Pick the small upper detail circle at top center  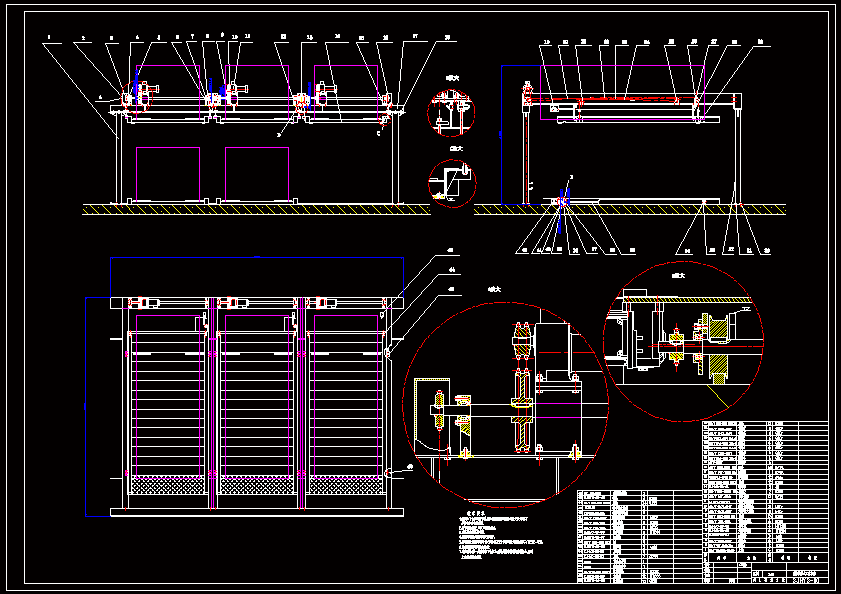point(451,113)
